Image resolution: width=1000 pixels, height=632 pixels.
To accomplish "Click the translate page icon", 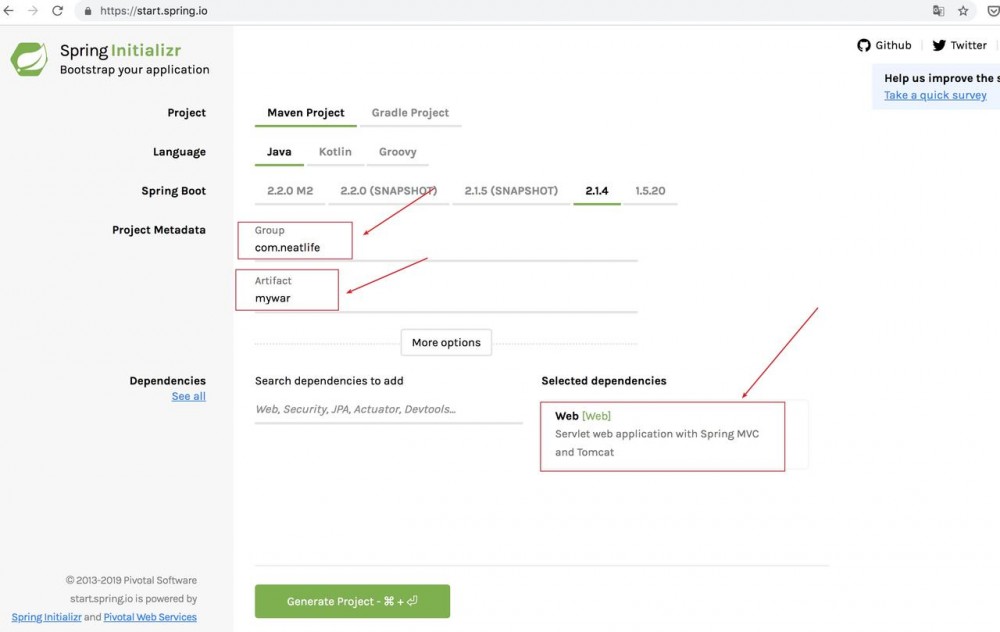I will (938, 11).
